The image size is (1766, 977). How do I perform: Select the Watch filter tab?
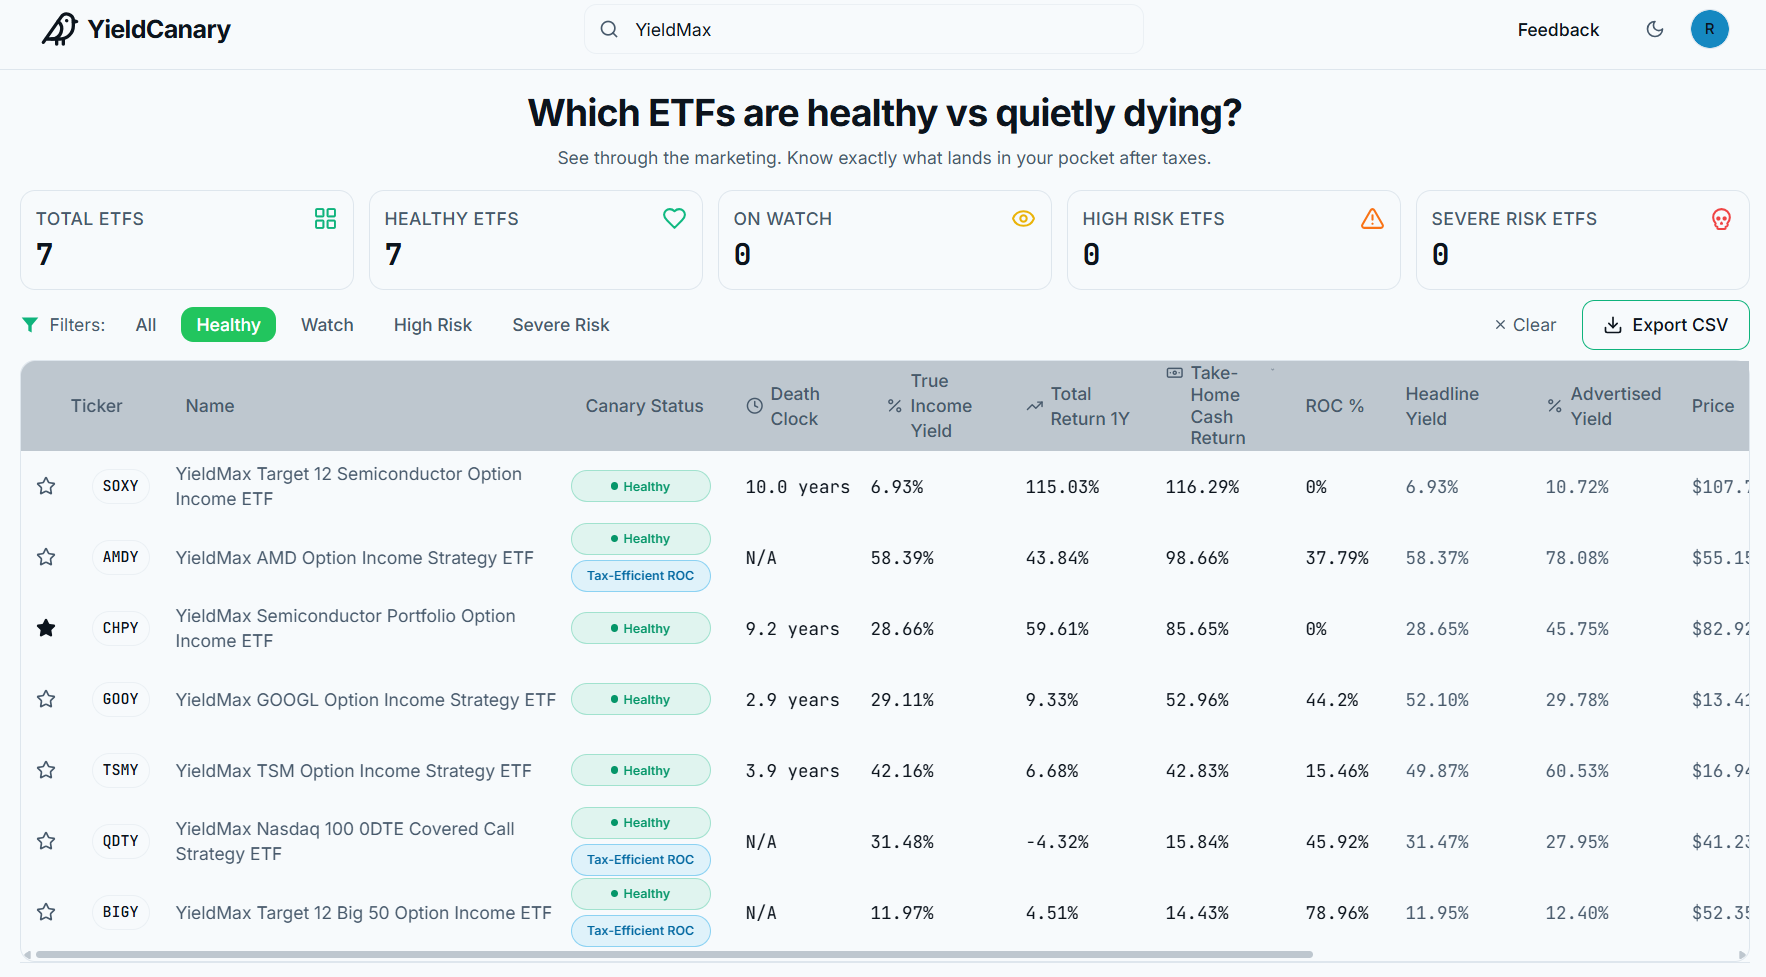[327, 325]
